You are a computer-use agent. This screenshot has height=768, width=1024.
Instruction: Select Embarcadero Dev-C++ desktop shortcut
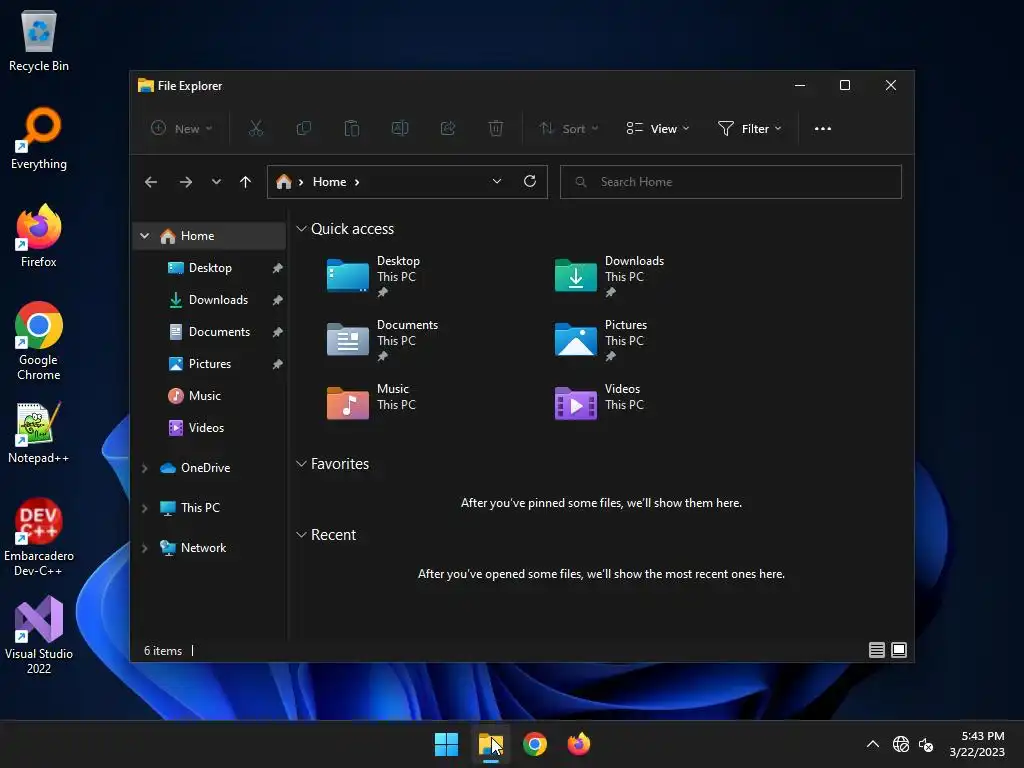(39, 537)
